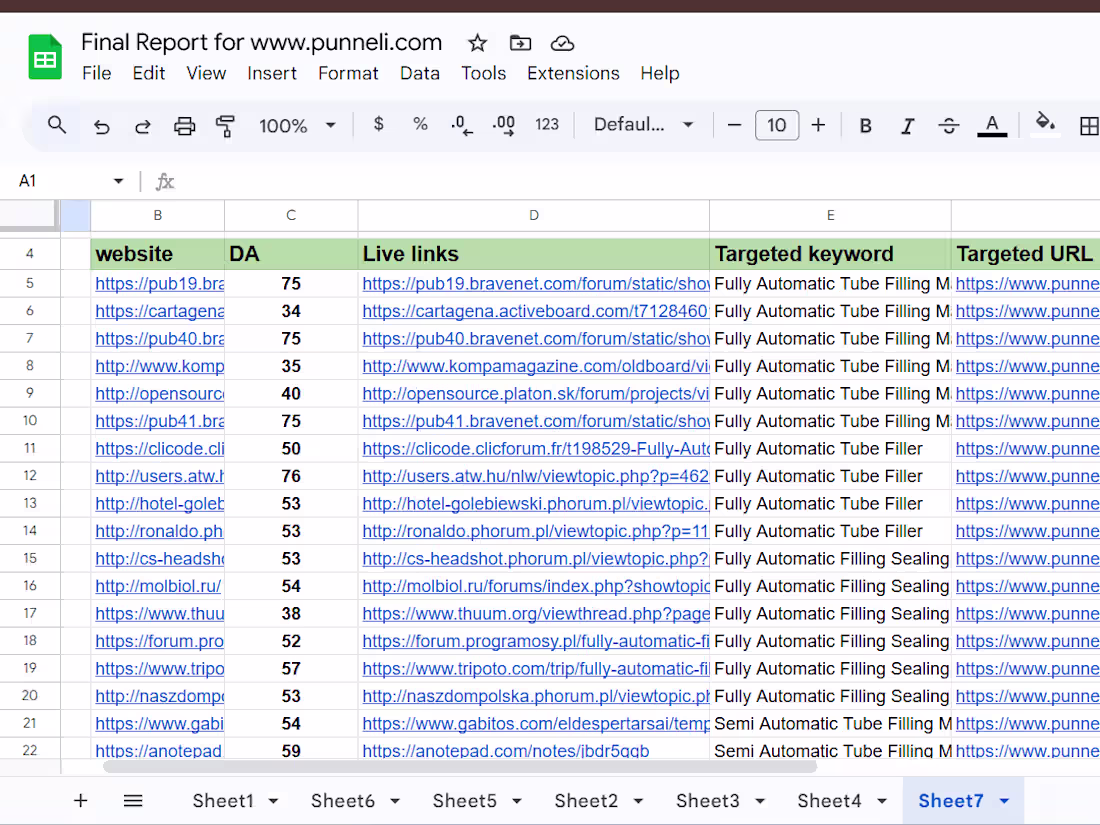Click the undo arrow icon
The height and width of the screenshot is (825, 1100).
(101, 126)
